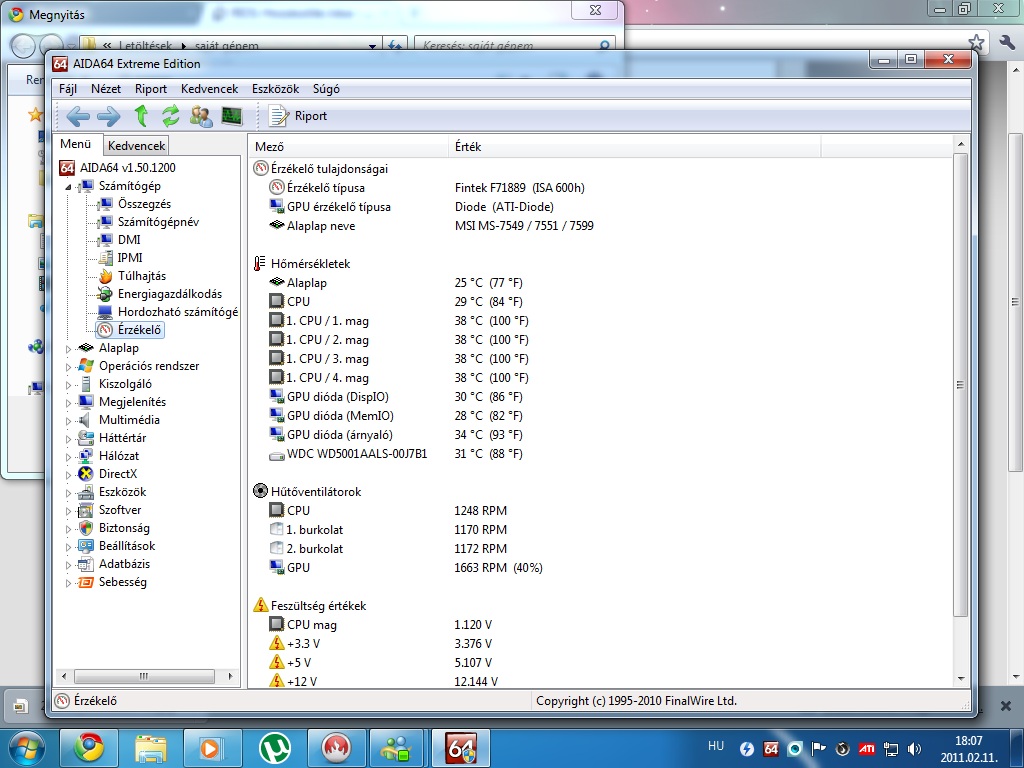The width and height of the screenshot is (1024, 768).
Task: Click the Adatbázis tree icon
Action: click(86, 564)
